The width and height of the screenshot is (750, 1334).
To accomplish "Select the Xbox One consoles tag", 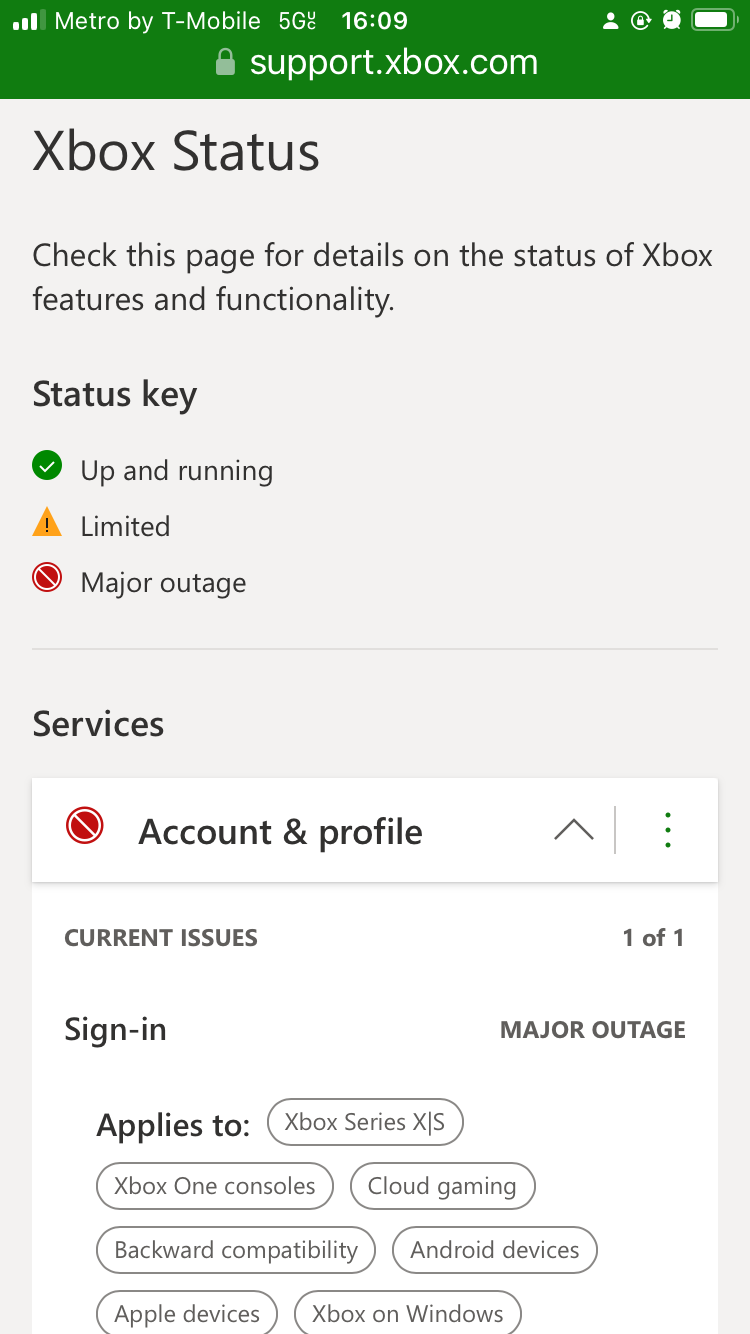I will point(215,1187).
